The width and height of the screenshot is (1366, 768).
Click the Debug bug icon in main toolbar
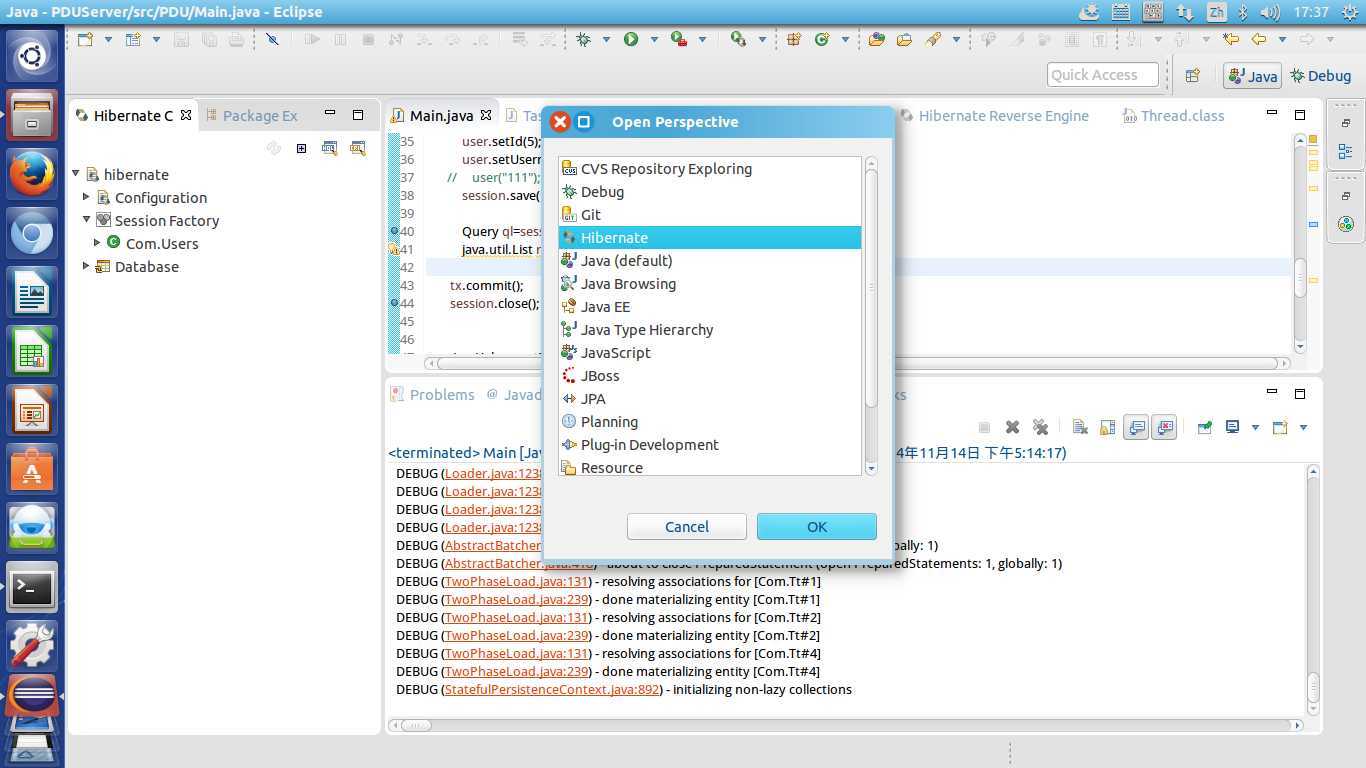click(583, 39)
